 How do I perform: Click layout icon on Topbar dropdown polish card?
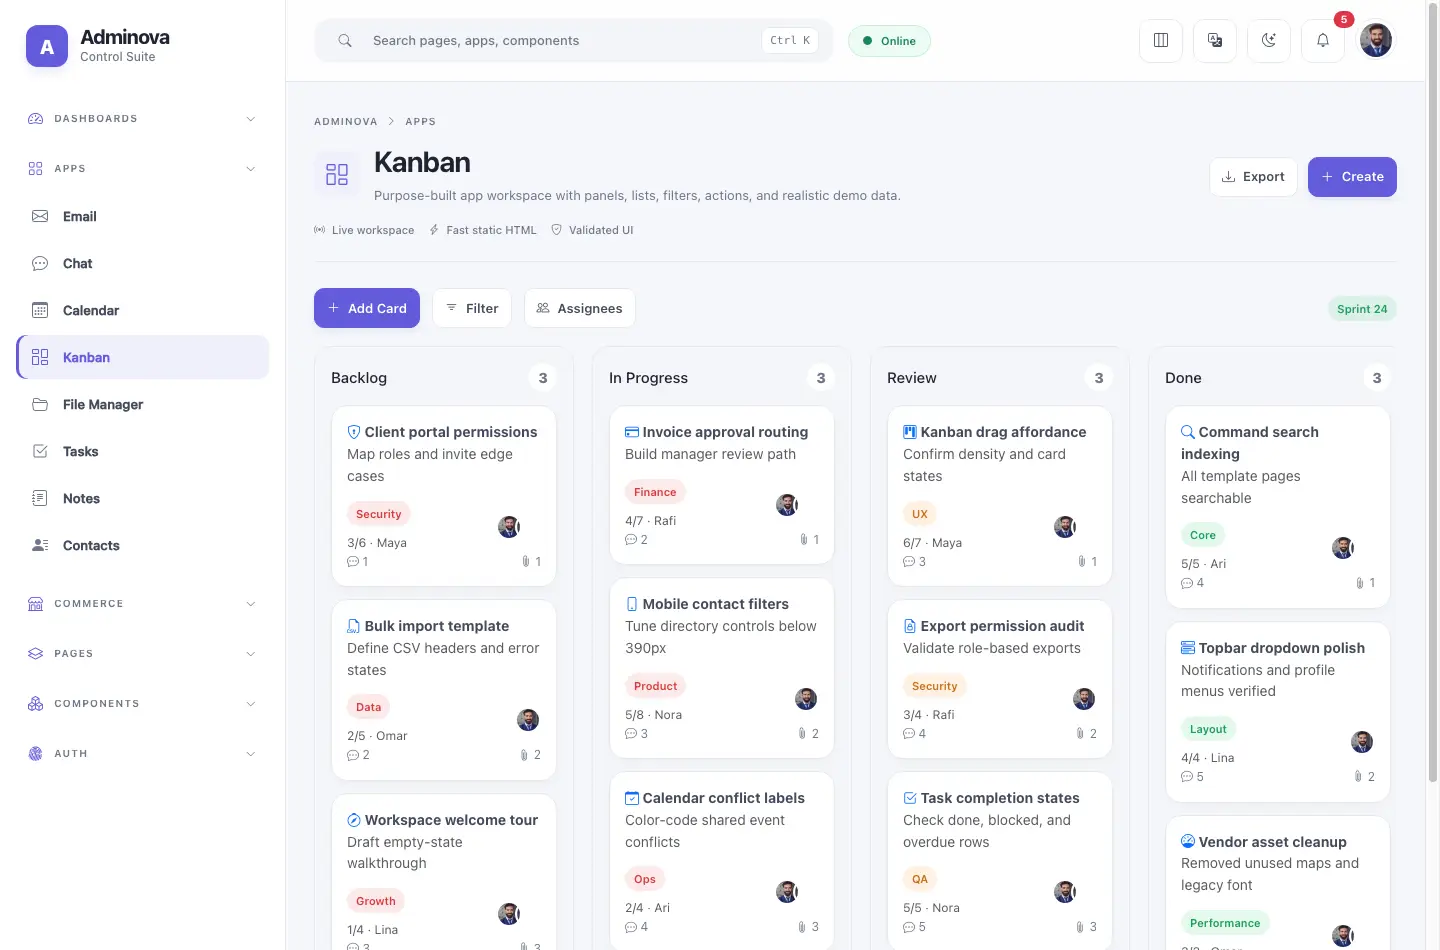click(1188, 648)
